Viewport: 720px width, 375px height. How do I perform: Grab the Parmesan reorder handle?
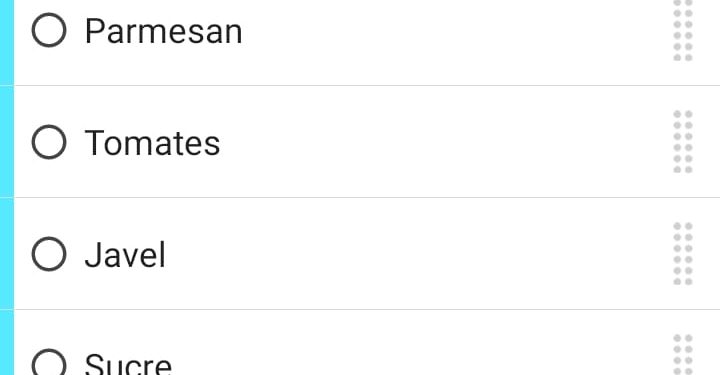[x=683, y=30]
